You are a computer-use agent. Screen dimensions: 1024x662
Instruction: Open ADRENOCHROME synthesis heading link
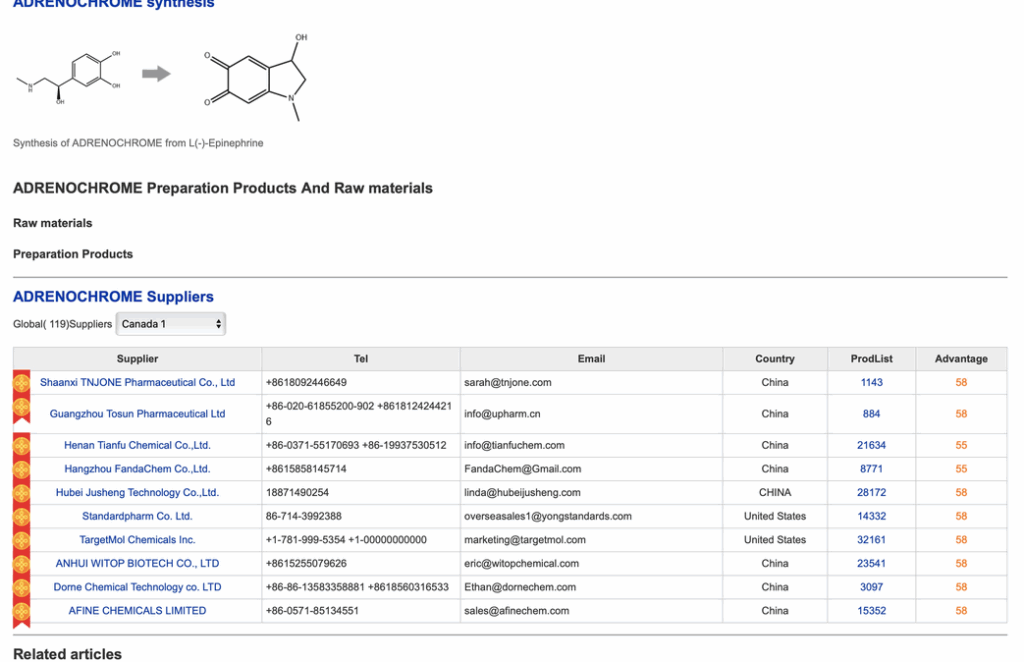point(114,4)
